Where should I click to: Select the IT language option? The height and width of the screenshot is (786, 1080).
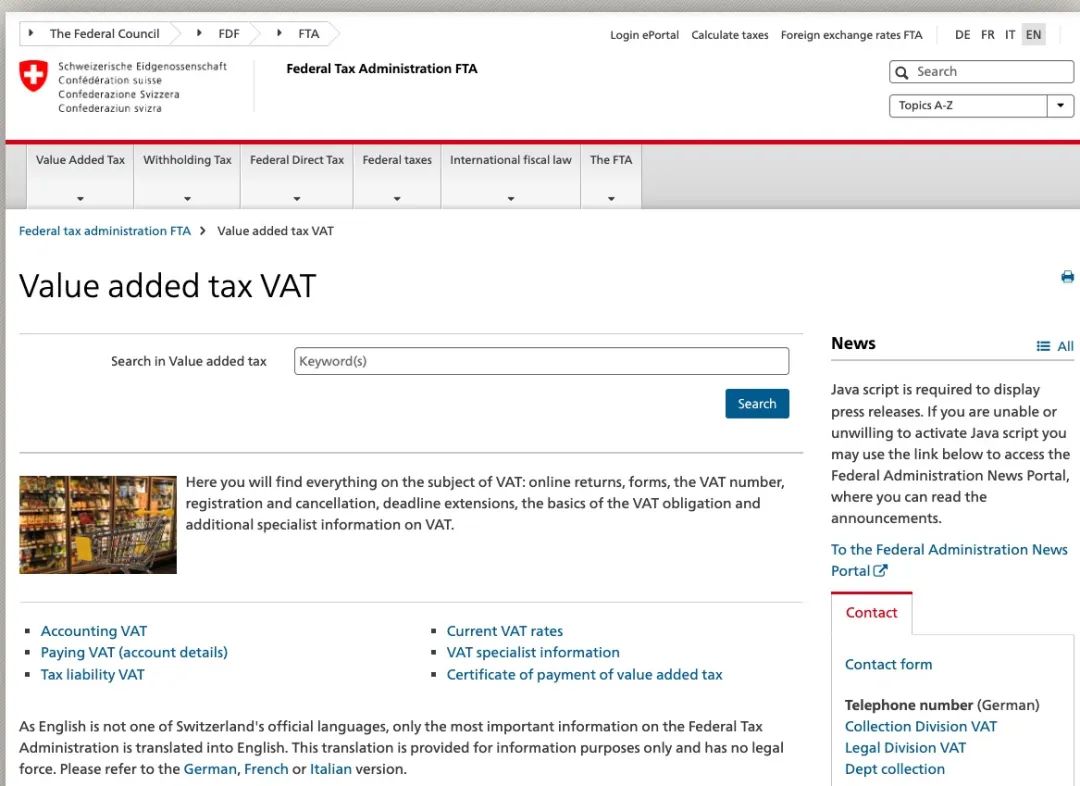point(1010,34)
